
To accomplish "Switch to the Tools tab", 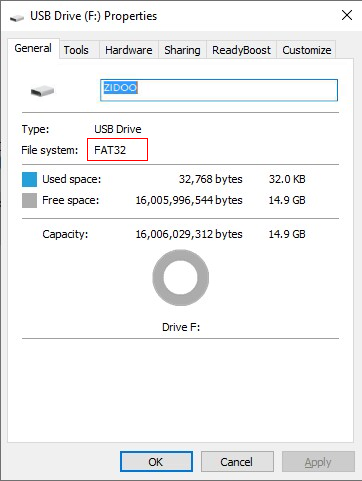I will 76,50.
